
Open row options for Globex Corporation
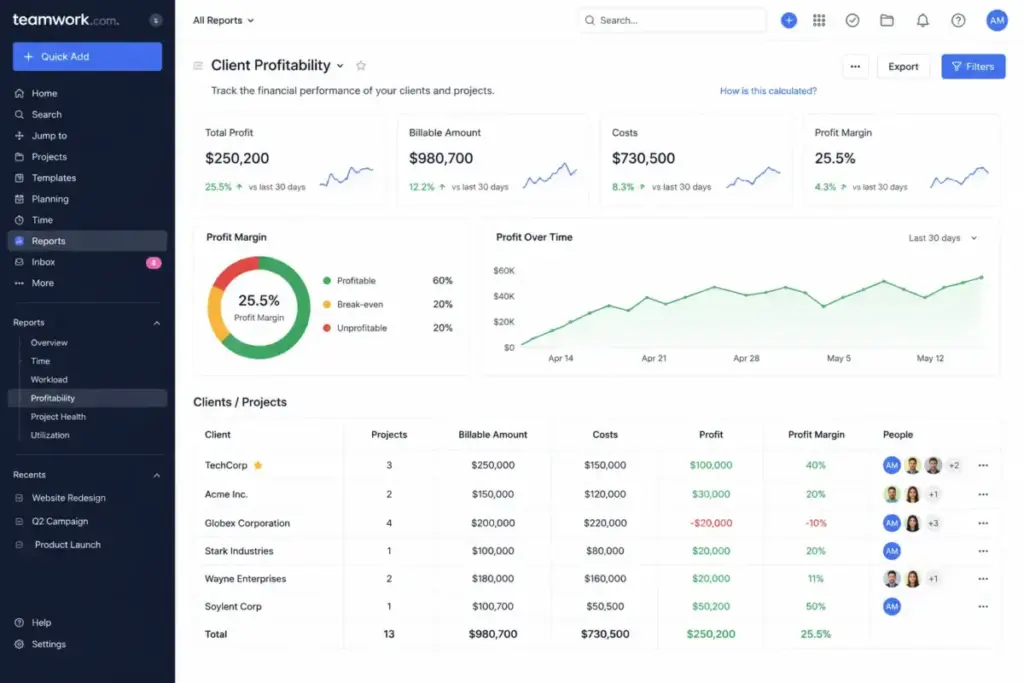(983, 523)
